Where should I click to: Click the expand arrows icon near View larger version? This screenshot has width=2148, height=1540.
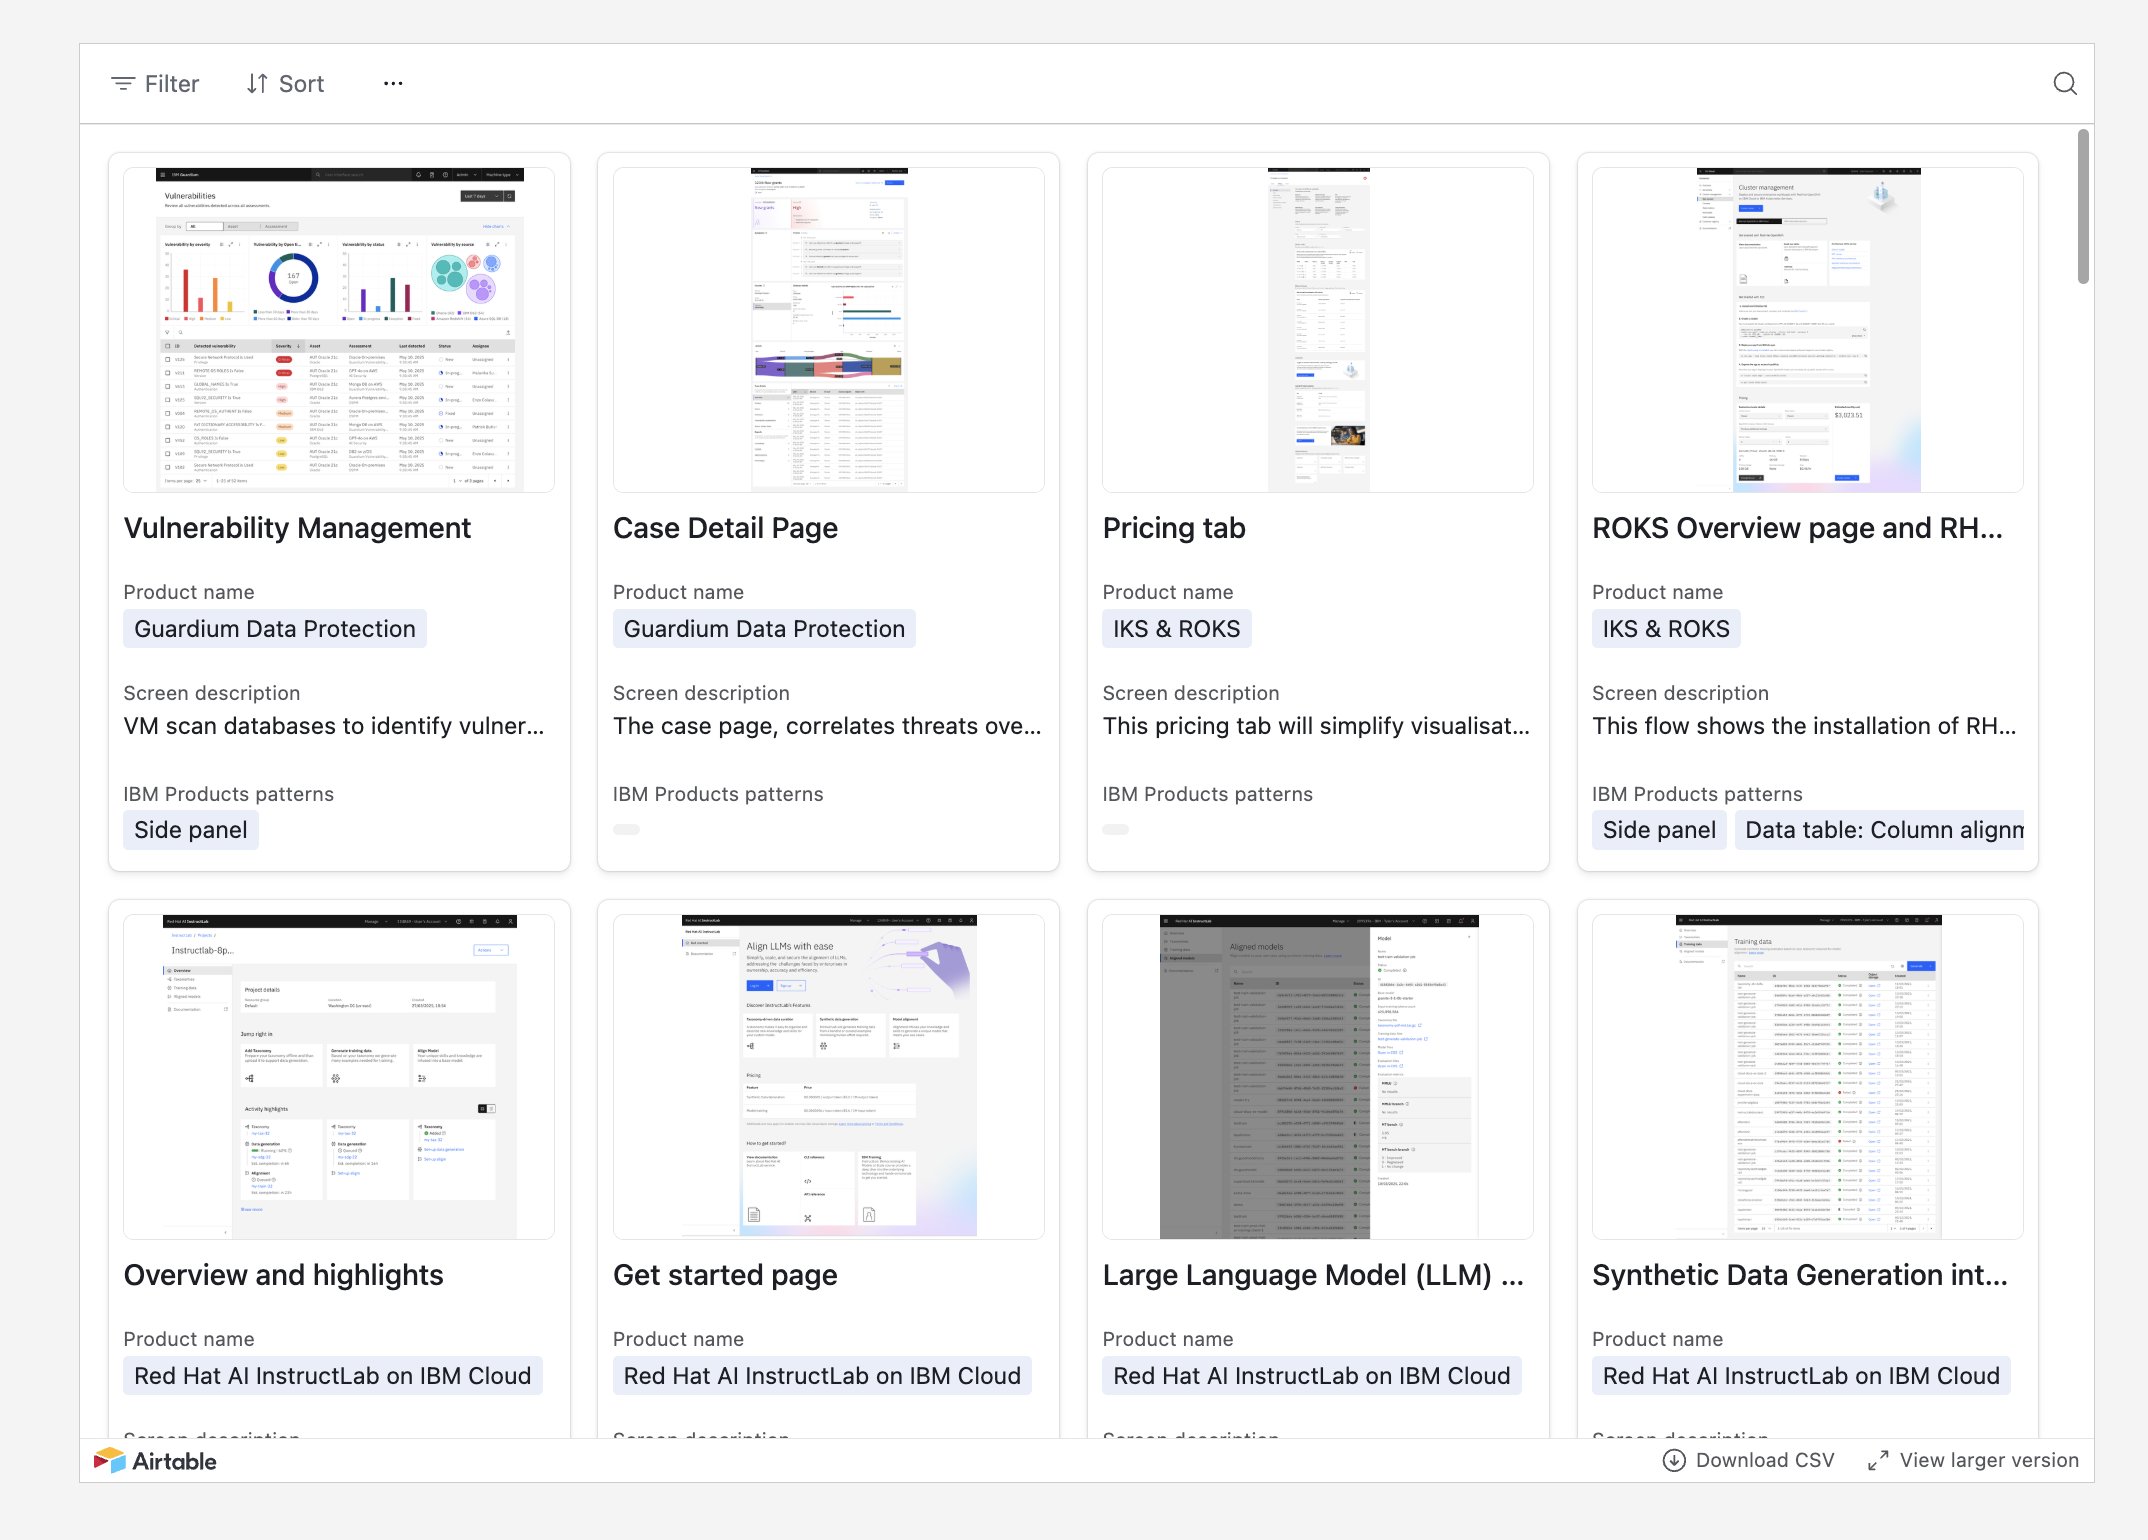coord(1878,1460)
